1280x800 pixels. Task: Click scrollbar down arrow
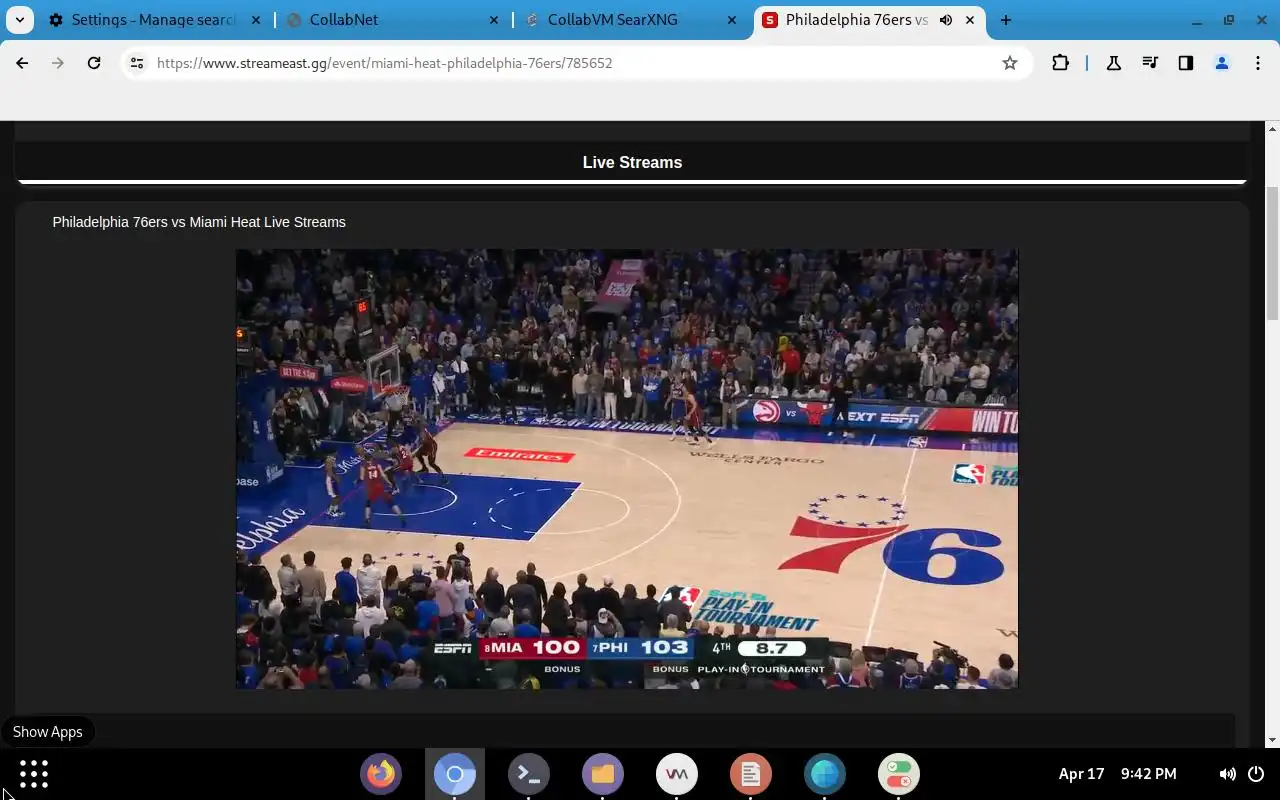(1273, 740)
